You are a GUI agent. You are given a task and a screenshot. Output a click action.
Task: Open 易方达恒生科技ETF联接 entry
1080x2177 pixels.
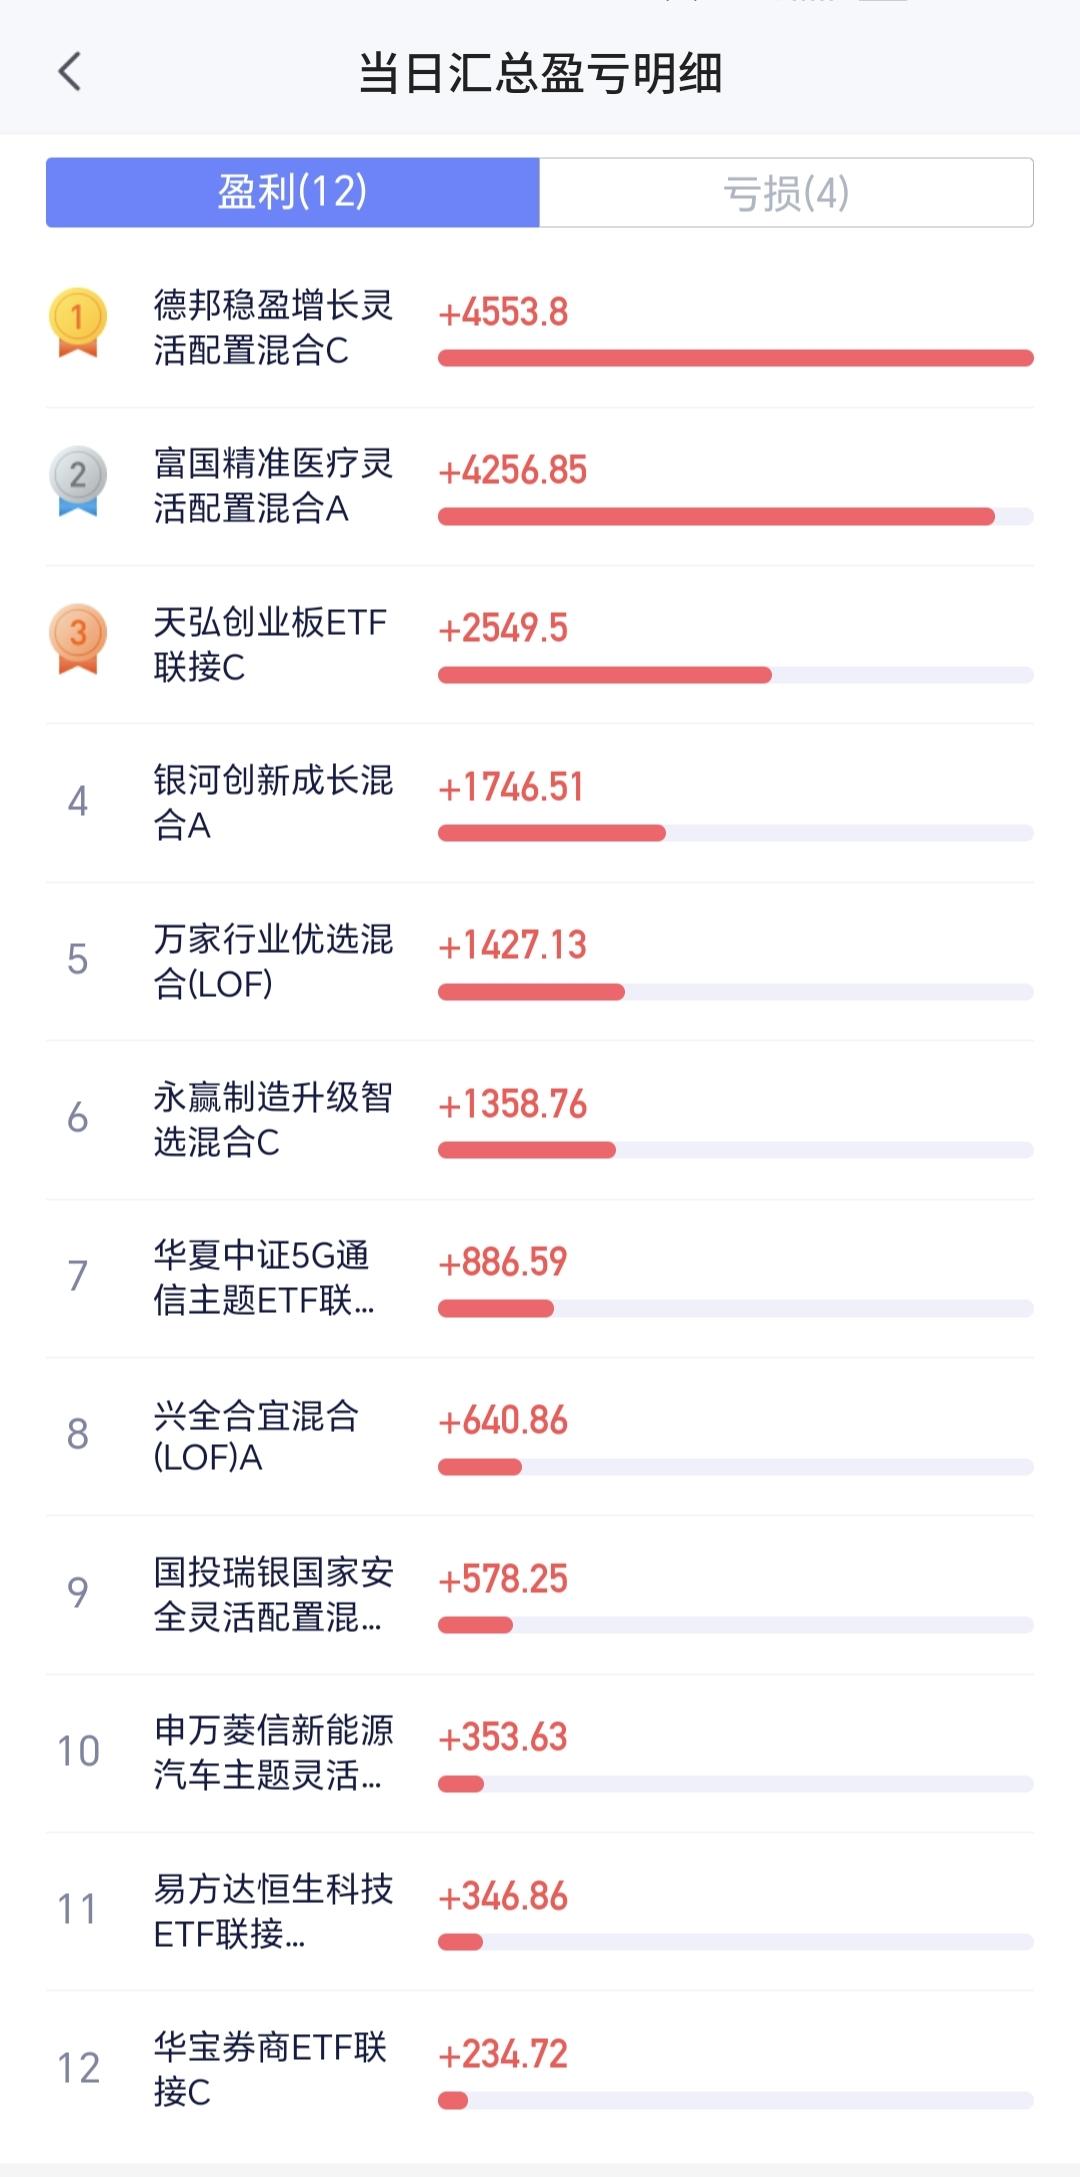coord(540,1911)
